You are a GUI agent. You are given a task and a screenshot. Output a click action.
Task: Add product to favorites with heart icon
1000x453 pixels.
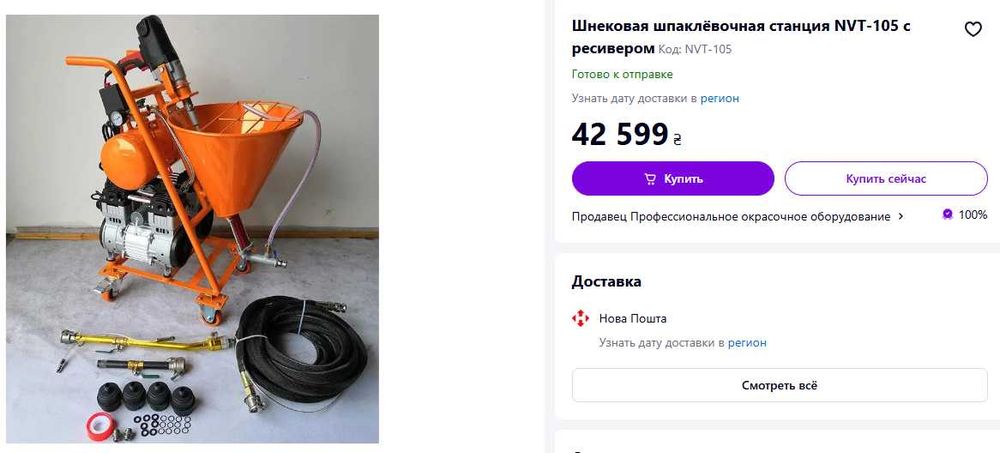973,29
